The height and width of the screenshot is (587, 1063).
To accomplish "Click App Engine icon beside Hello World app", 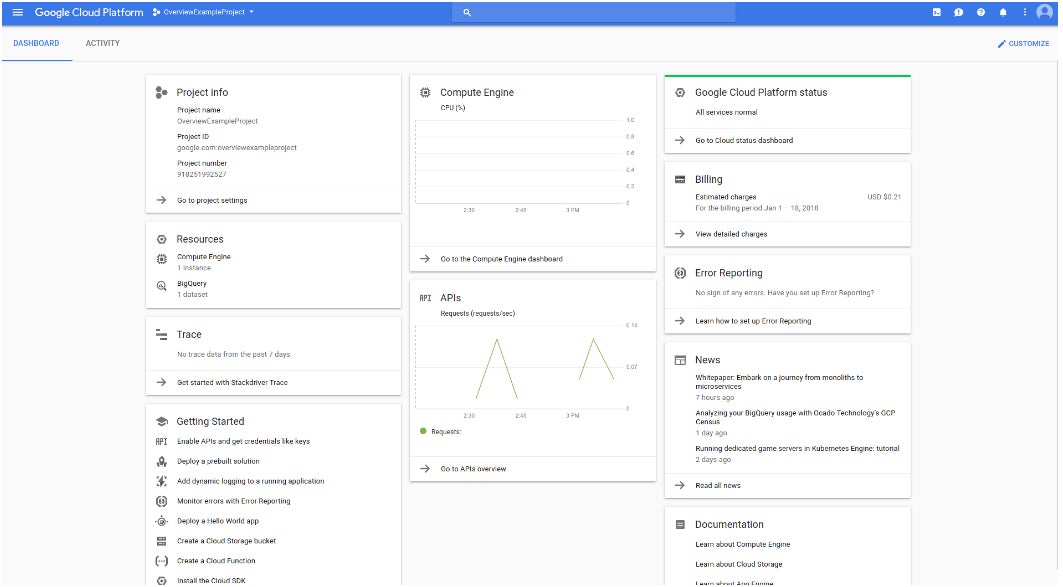I will 161,521.
